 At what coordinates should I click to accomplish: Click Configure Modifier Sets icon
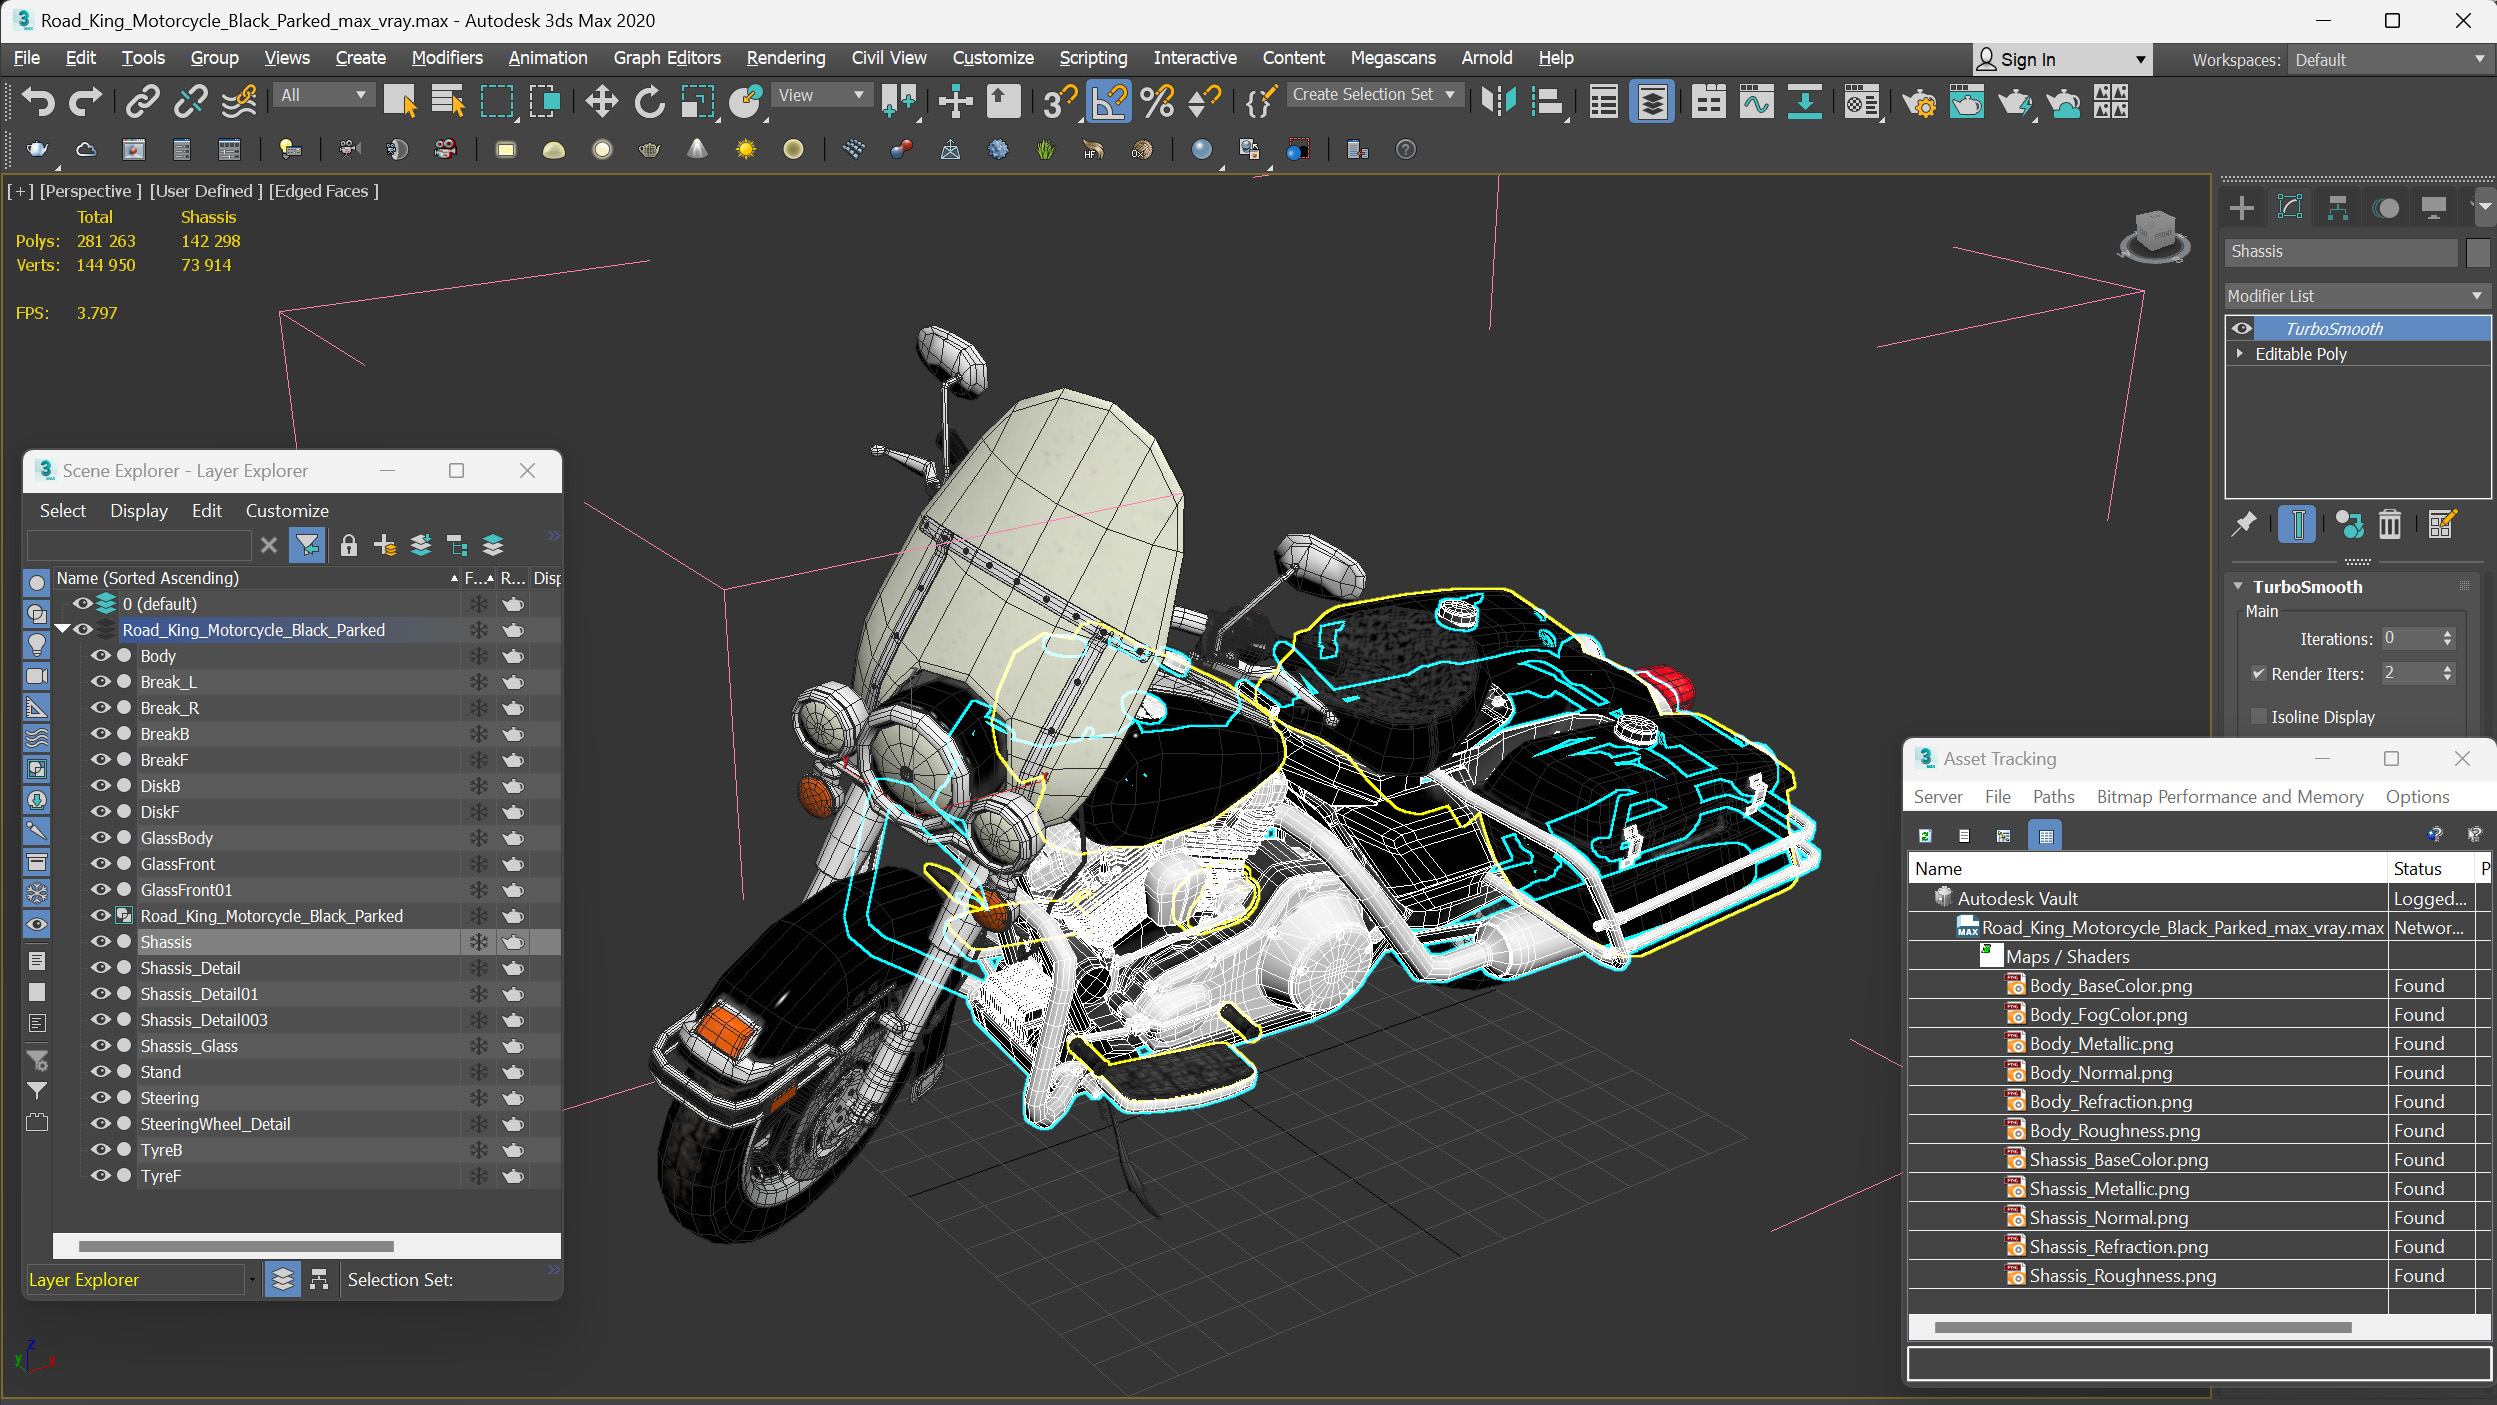[2441, 524]
